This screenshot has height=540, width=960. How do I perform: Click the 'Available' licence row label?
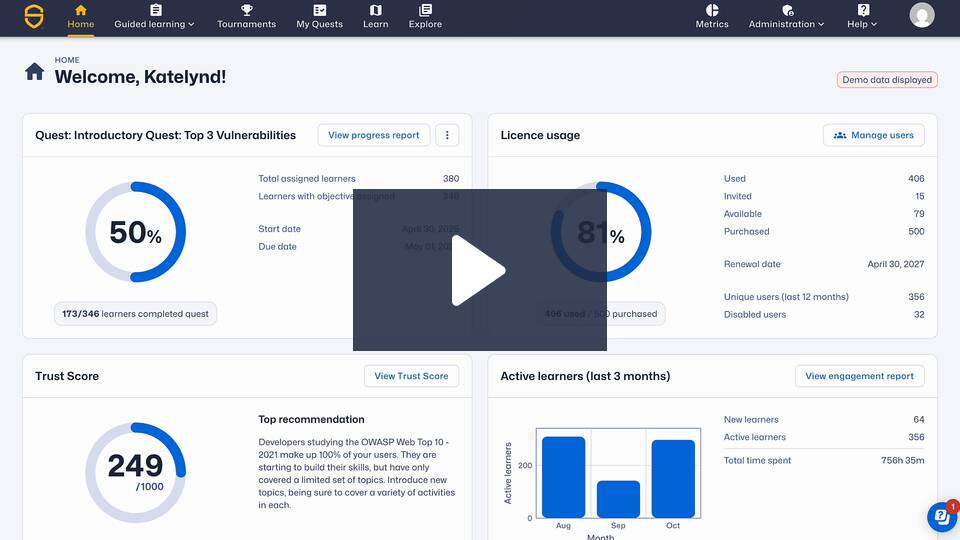[x=743, y=214]
